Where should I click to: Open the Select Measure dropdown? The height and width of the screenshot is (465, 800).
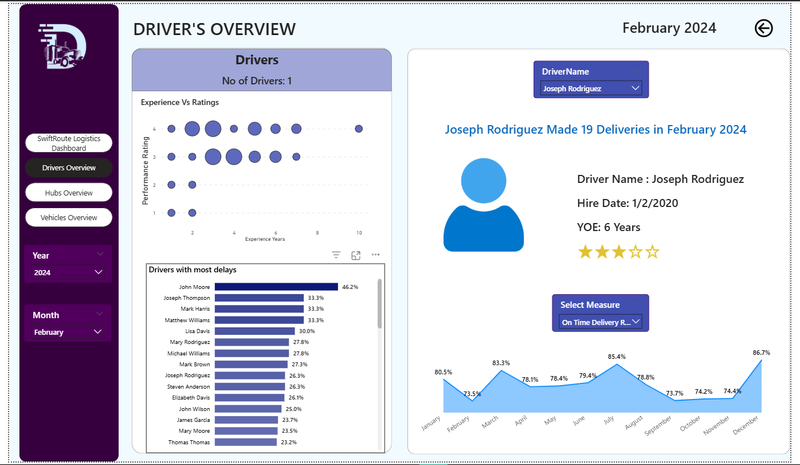[601, 322]
